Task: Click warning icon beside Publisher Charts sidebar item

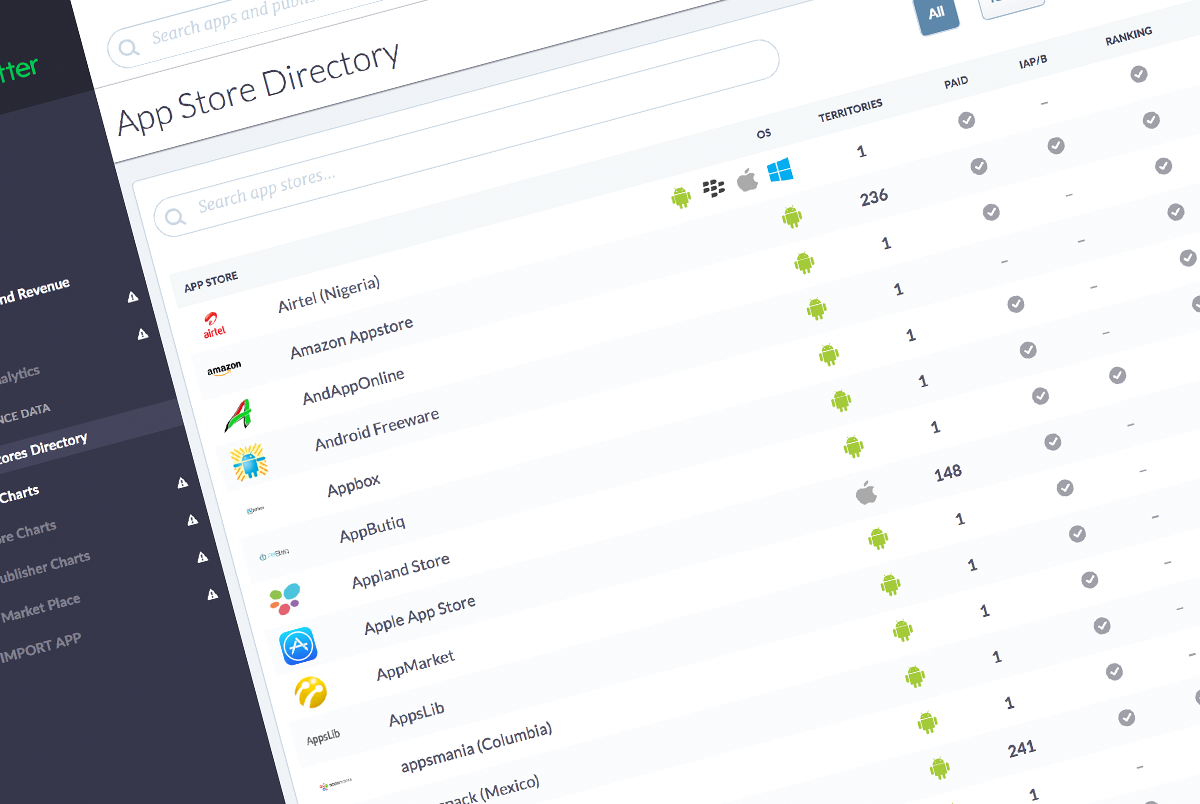Action: pos(202,557)
